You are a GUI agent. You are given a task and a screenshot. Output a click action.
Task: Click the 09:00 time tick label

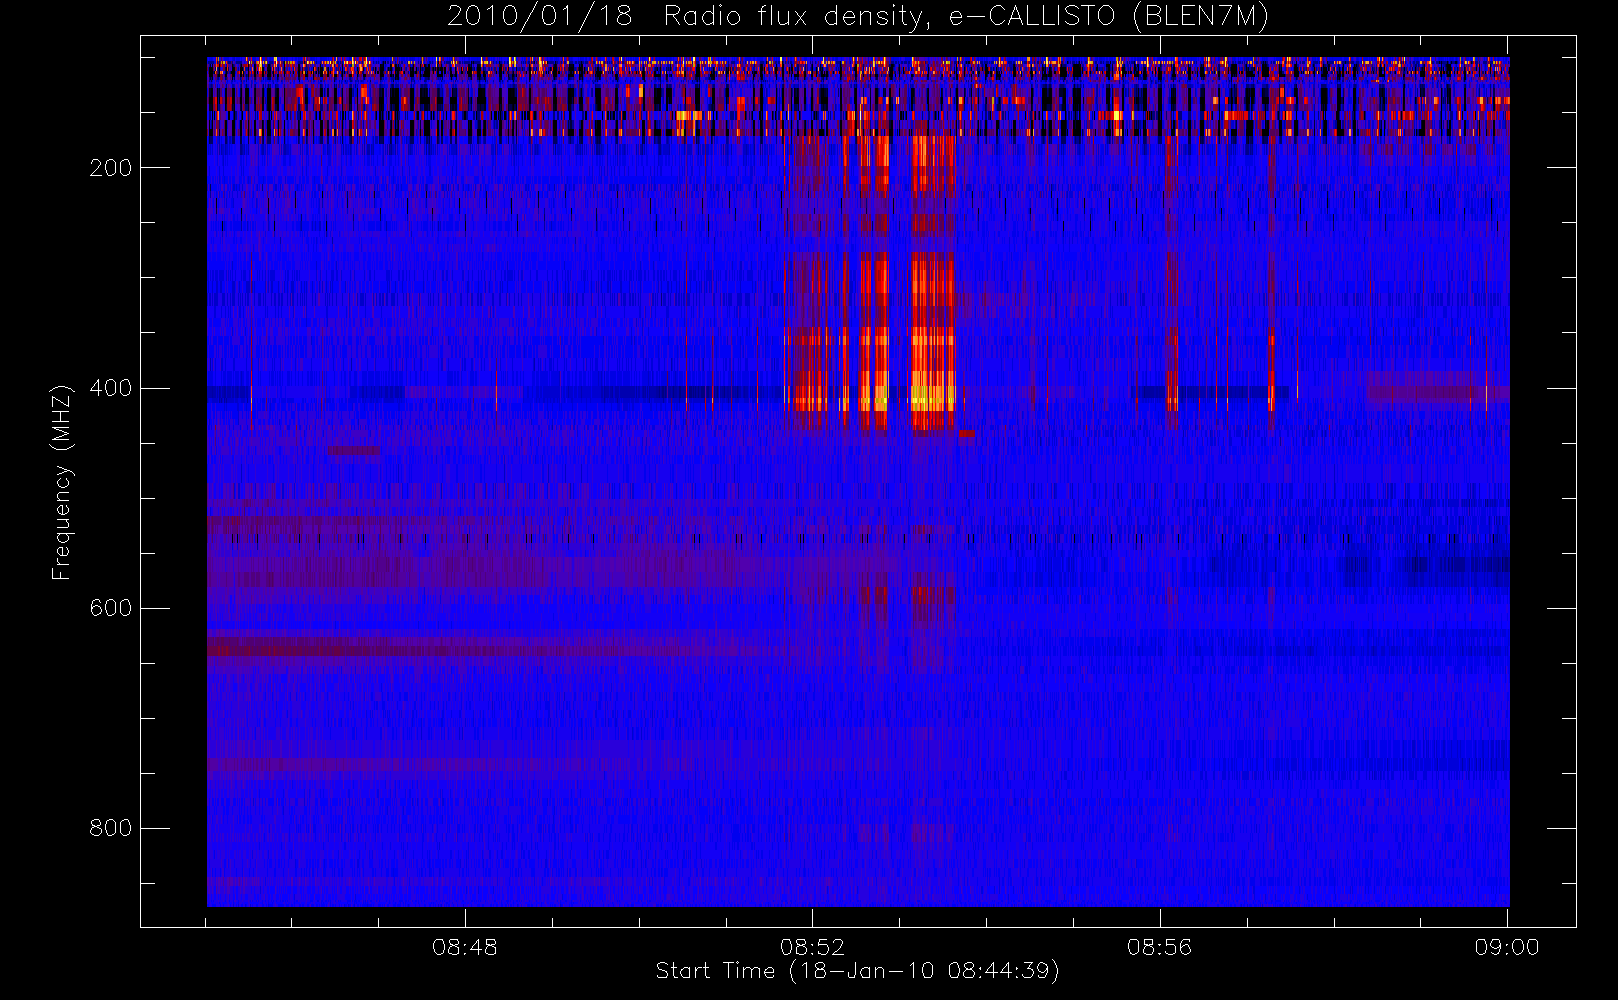tap(1507, 947)
